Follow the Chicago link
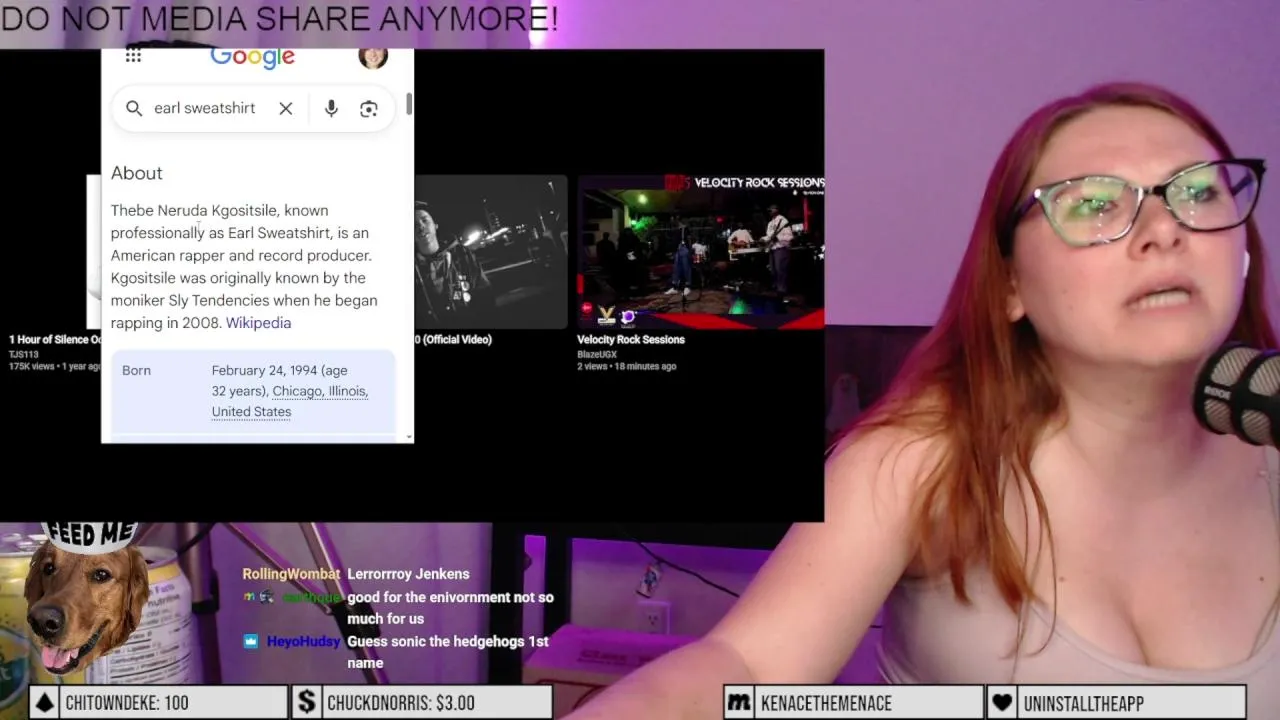The image size is (1280, 720). click(297, 391)
